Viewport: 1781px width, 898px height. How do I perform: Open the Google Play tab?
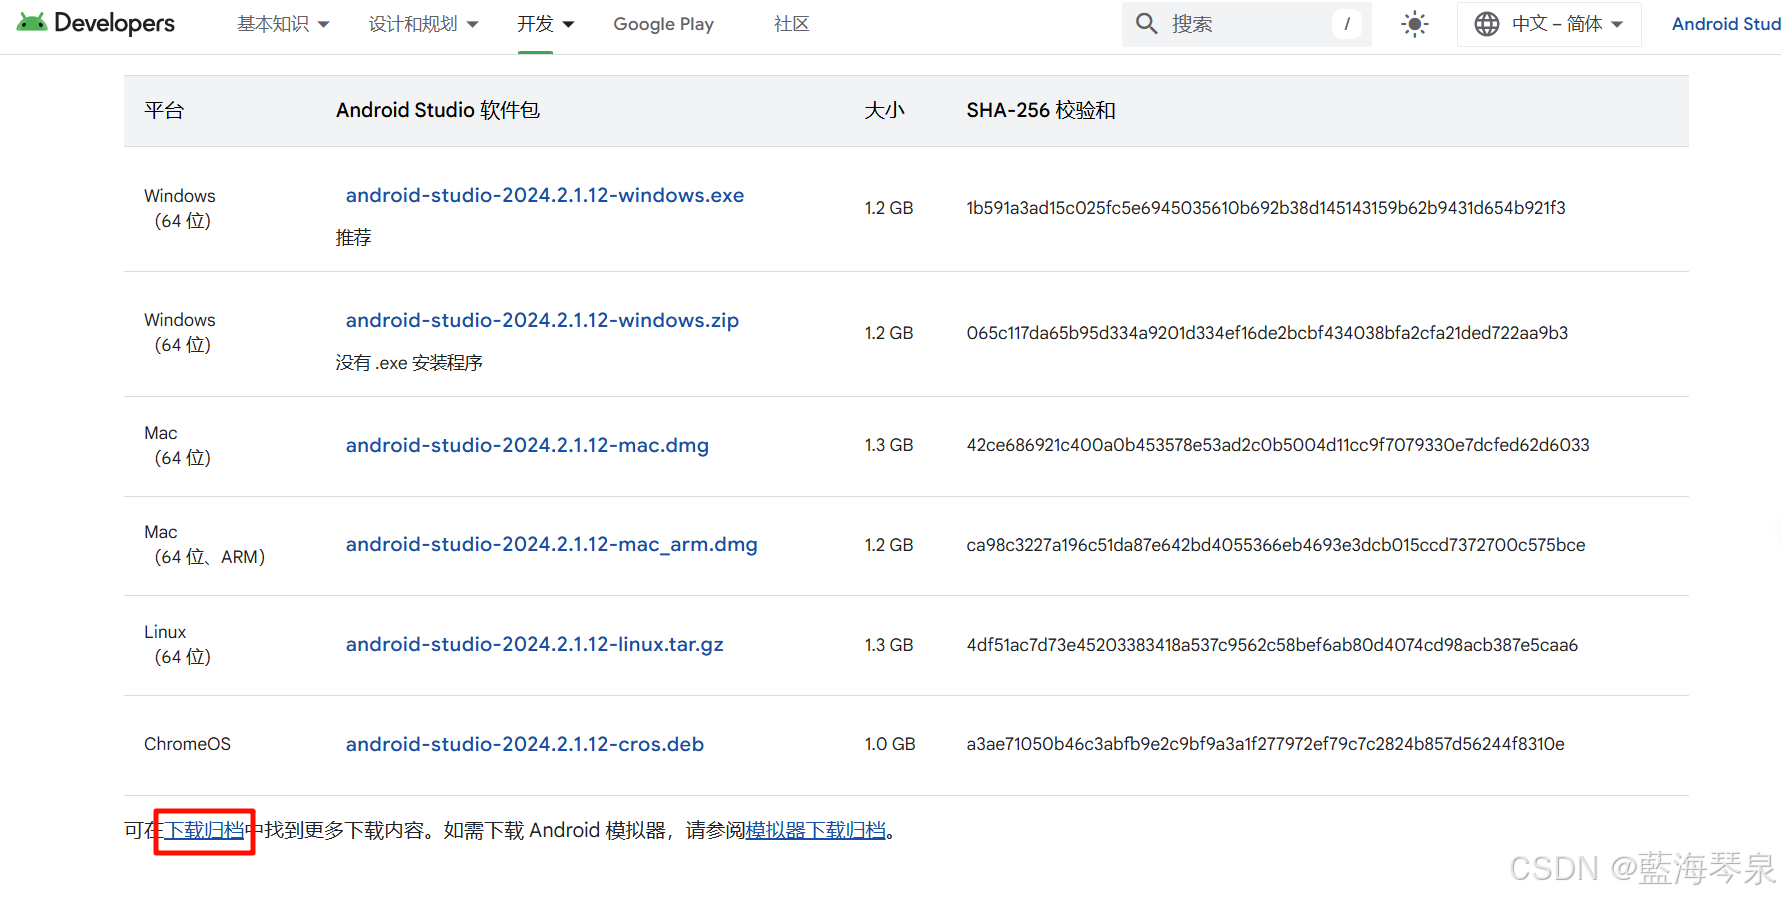(663, 24)
